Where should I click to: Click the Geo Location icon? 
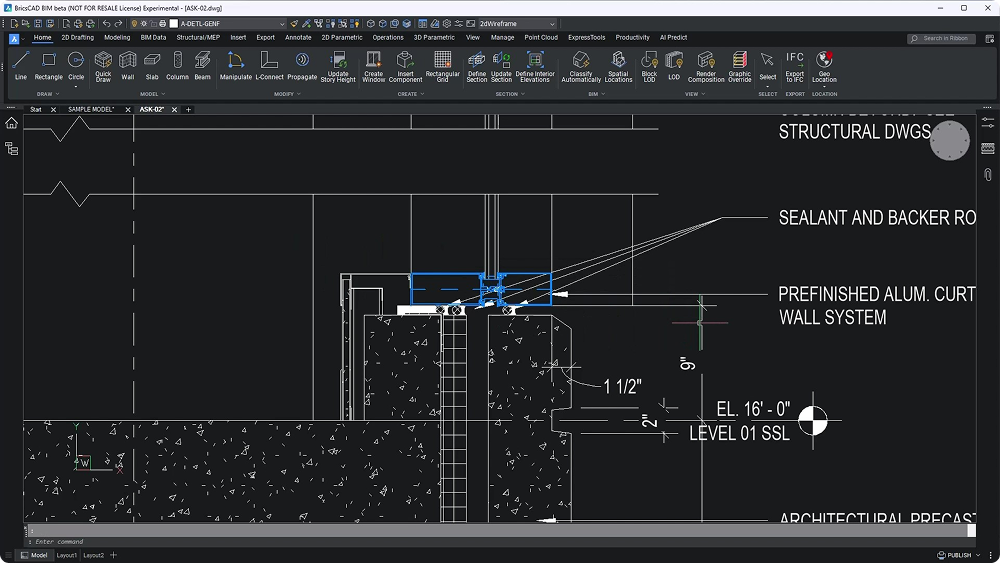824,66
